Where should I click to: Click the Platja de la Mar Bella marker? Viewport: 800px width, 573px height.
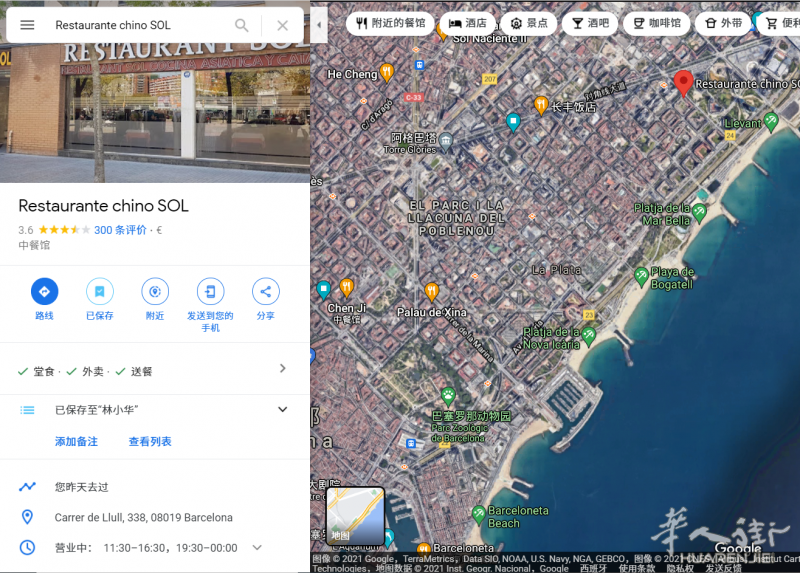coord(699,213)
